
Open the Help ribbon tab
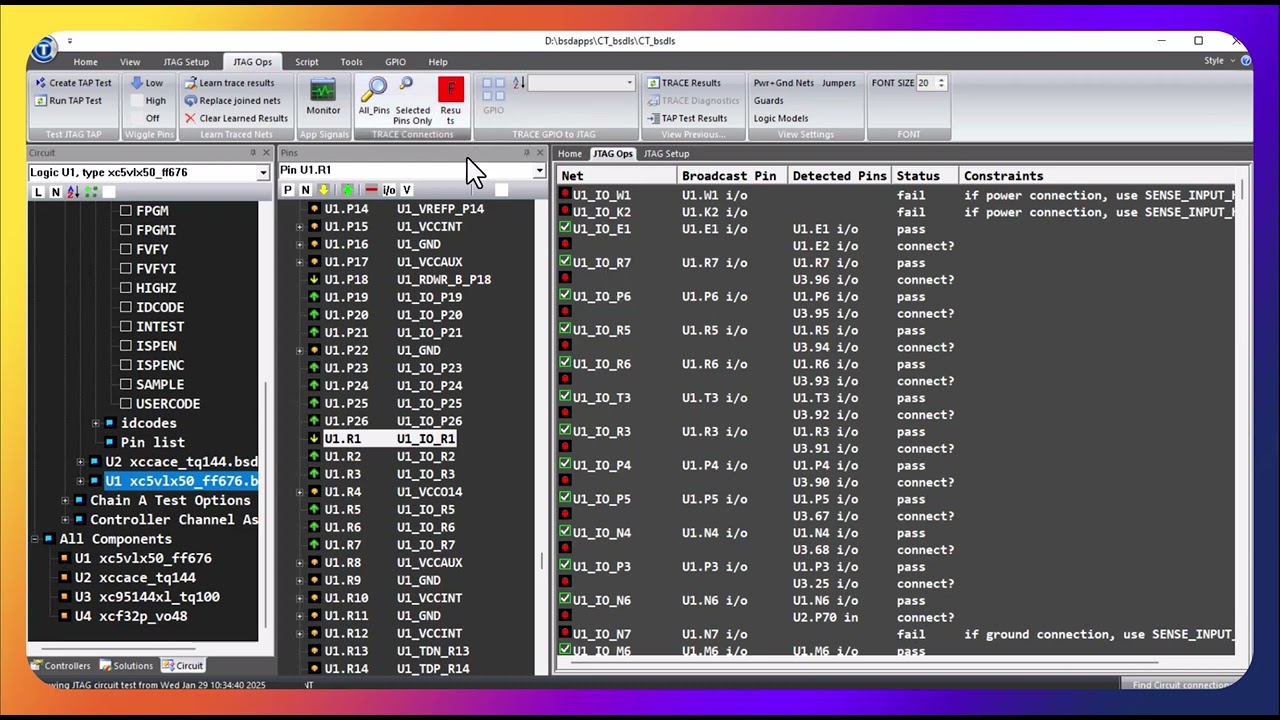[x=438, y=62]
